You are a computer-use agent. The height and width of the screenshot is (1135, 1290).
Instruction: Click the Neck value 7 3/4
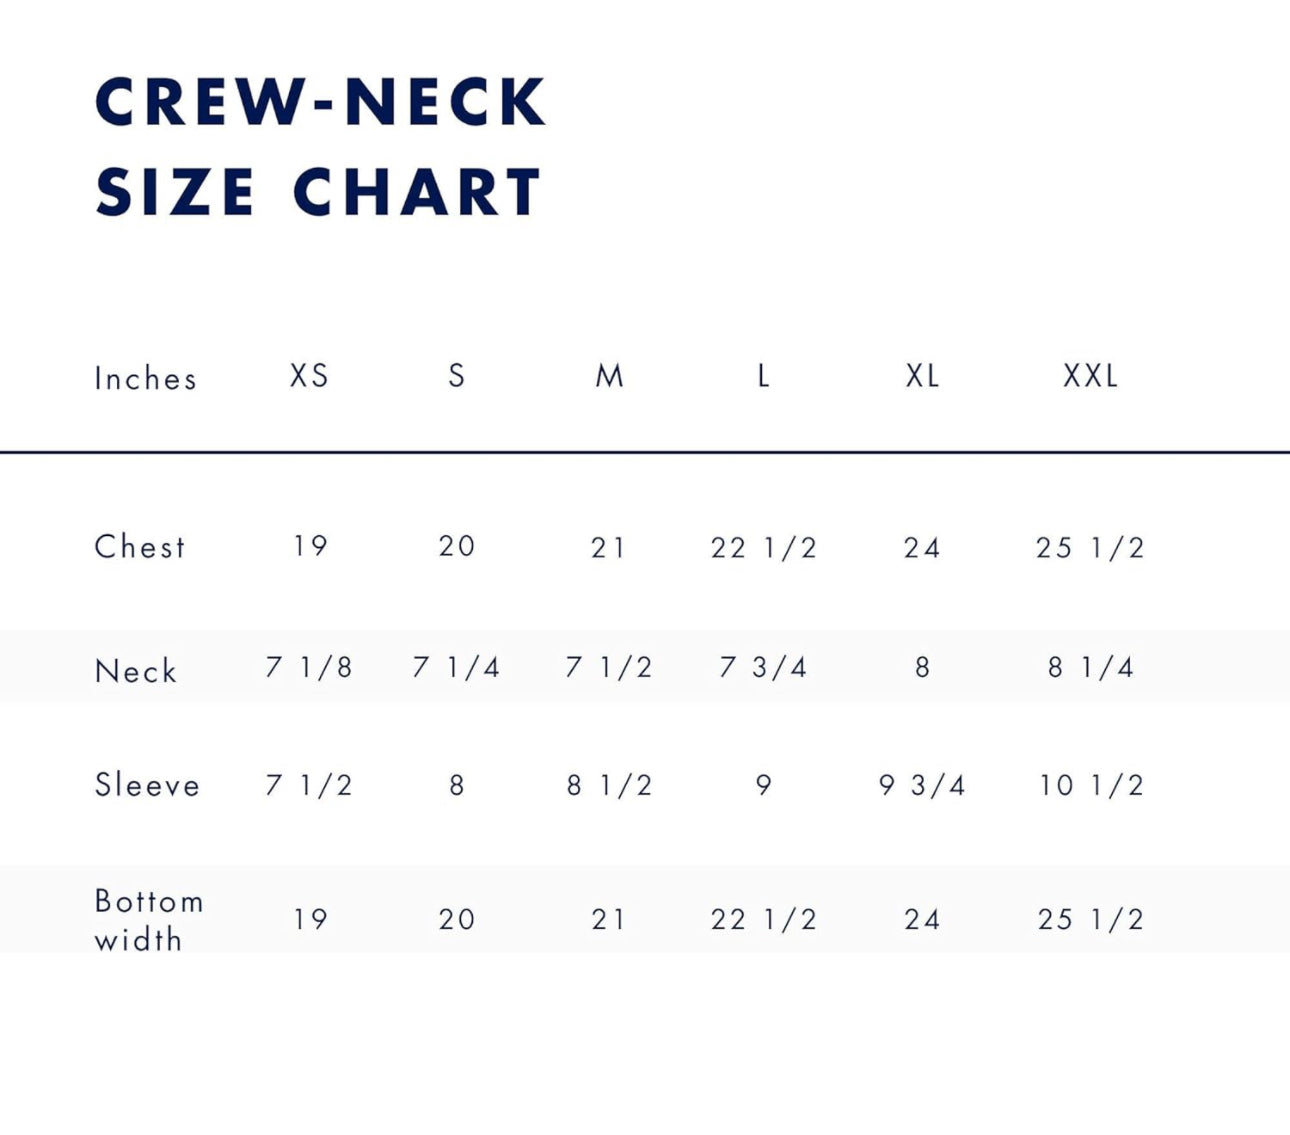(763, 667)
